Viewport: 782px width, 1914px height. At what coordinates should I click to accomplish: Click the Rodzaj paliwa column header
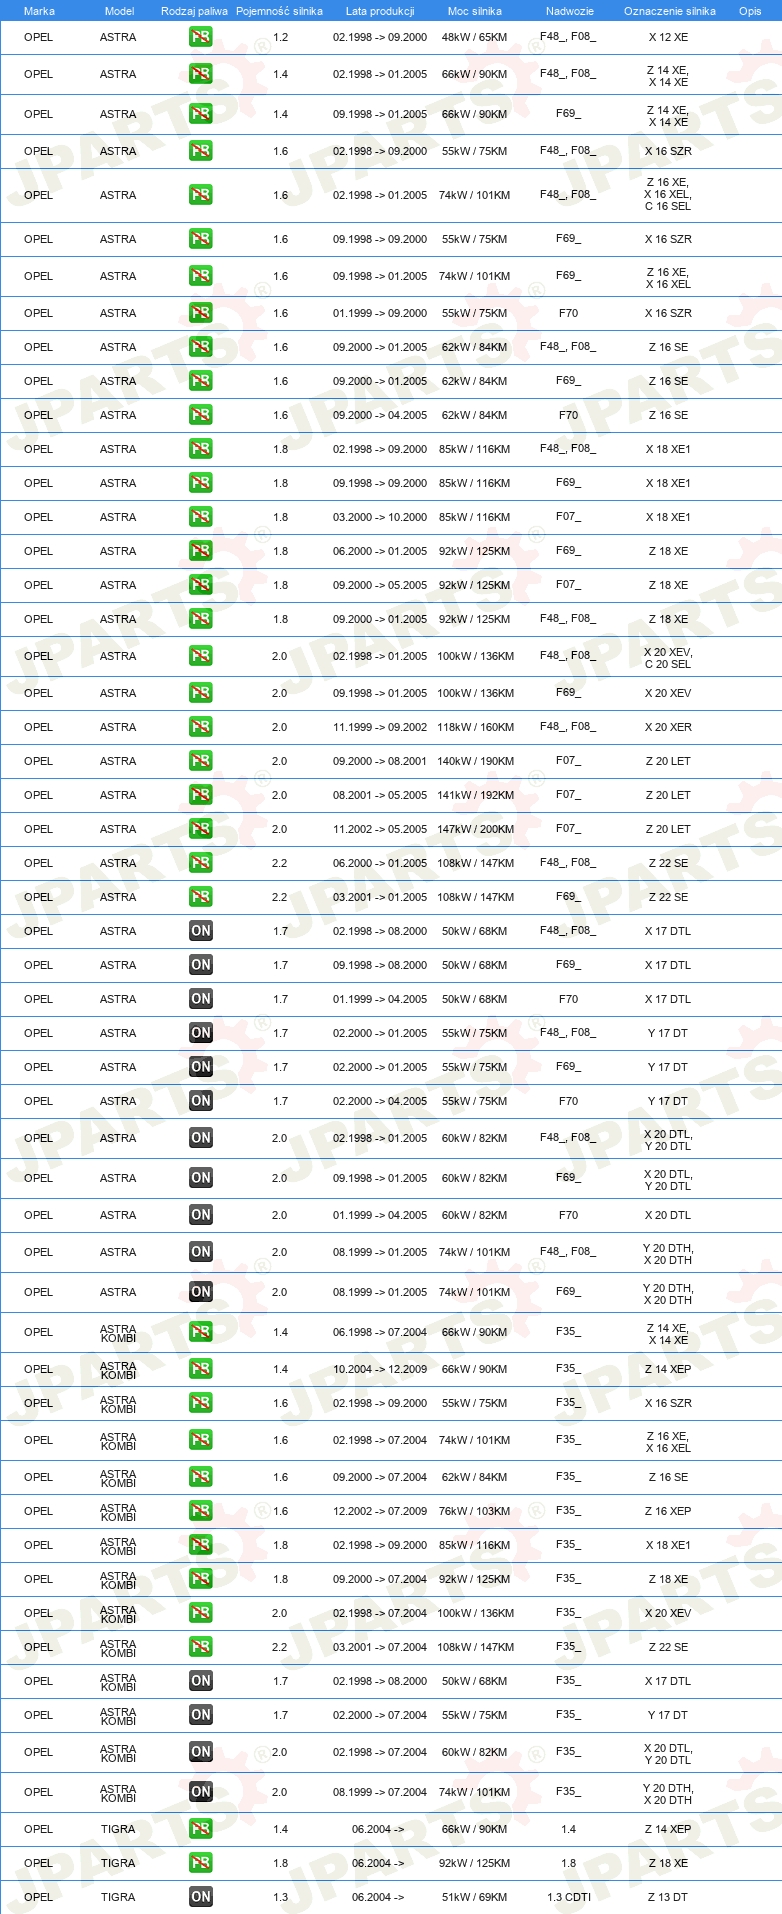coord(194,11)
